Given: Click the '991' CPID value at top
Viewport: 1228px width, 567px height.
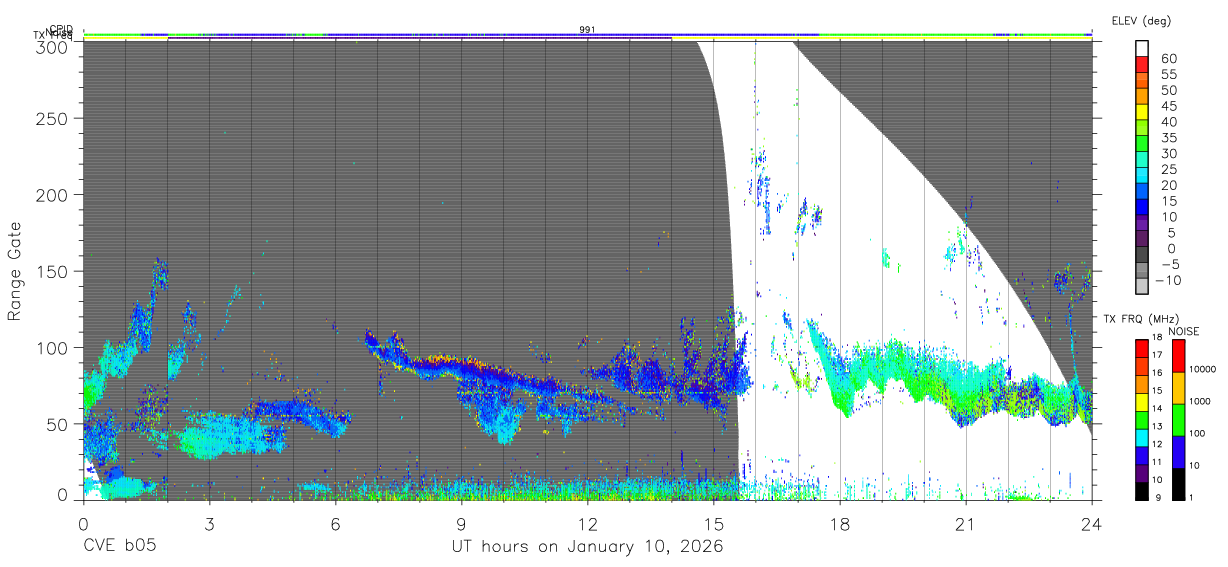Looking at the screenshot, I should coord(587,30).
